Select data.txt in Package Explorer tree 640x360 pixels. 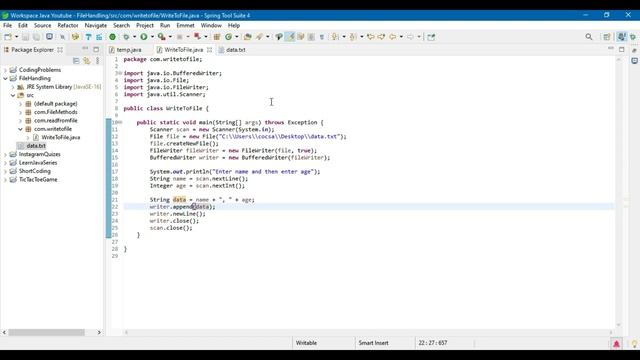click(x=36, y=146)
